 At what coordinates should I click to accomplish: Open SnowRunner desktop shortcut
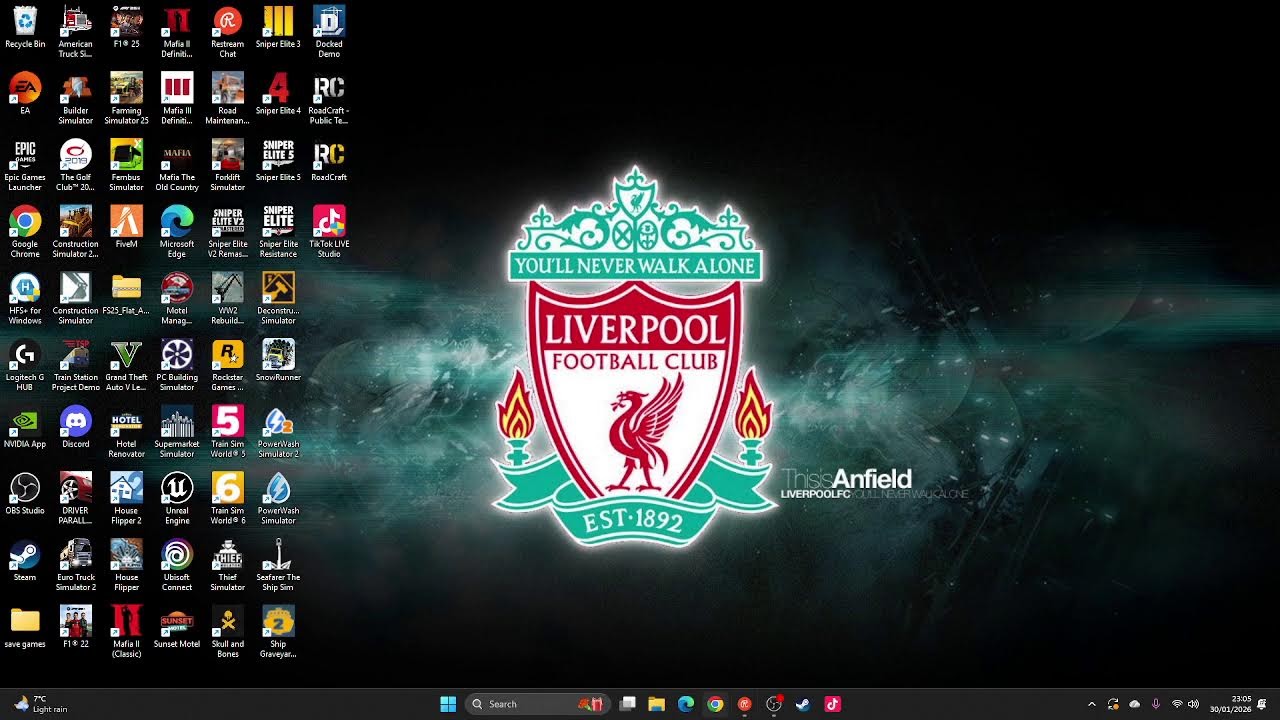(278, 361)
